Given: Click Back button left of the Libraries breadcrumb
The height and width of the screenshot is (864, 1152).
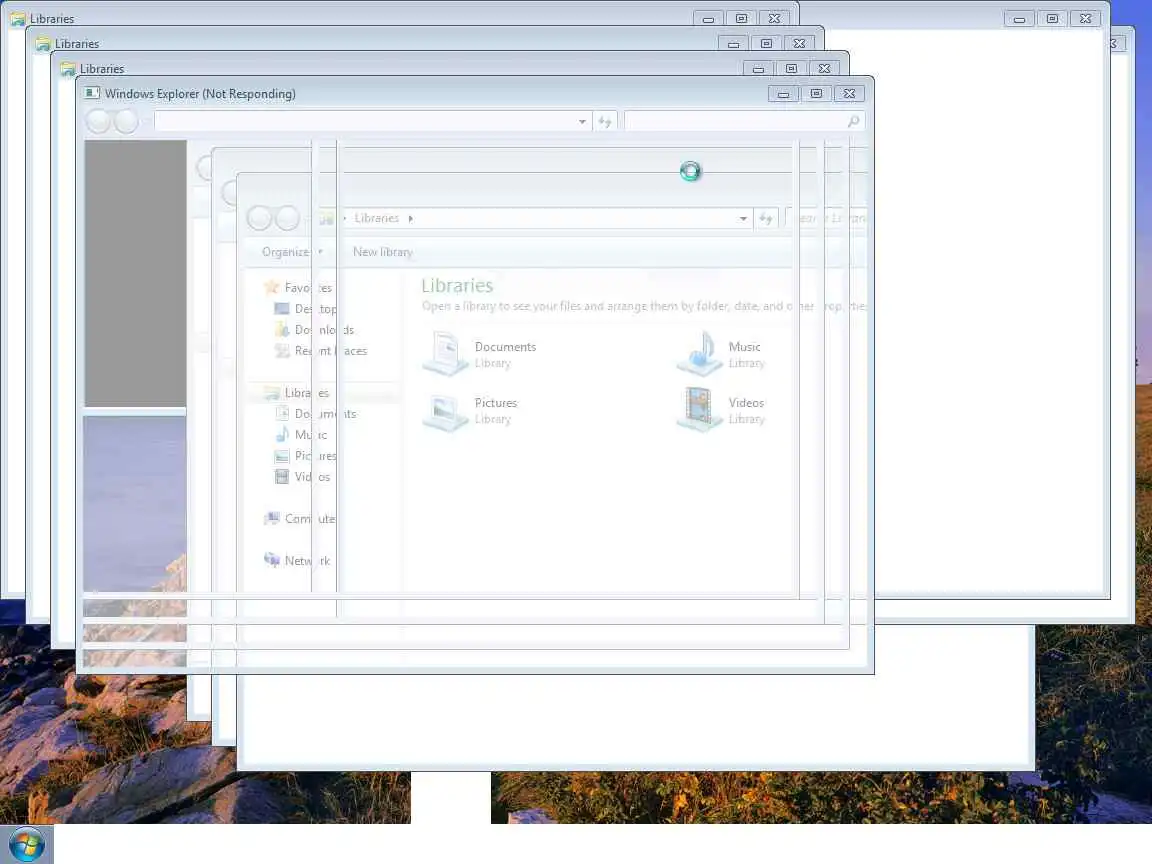Looking at the screenshot, I should [259, 218].
